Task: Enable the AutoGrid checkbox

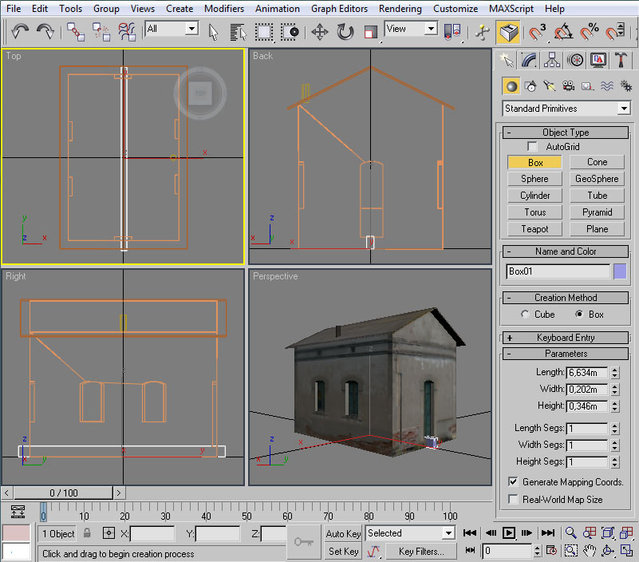Action: (532, 147)
